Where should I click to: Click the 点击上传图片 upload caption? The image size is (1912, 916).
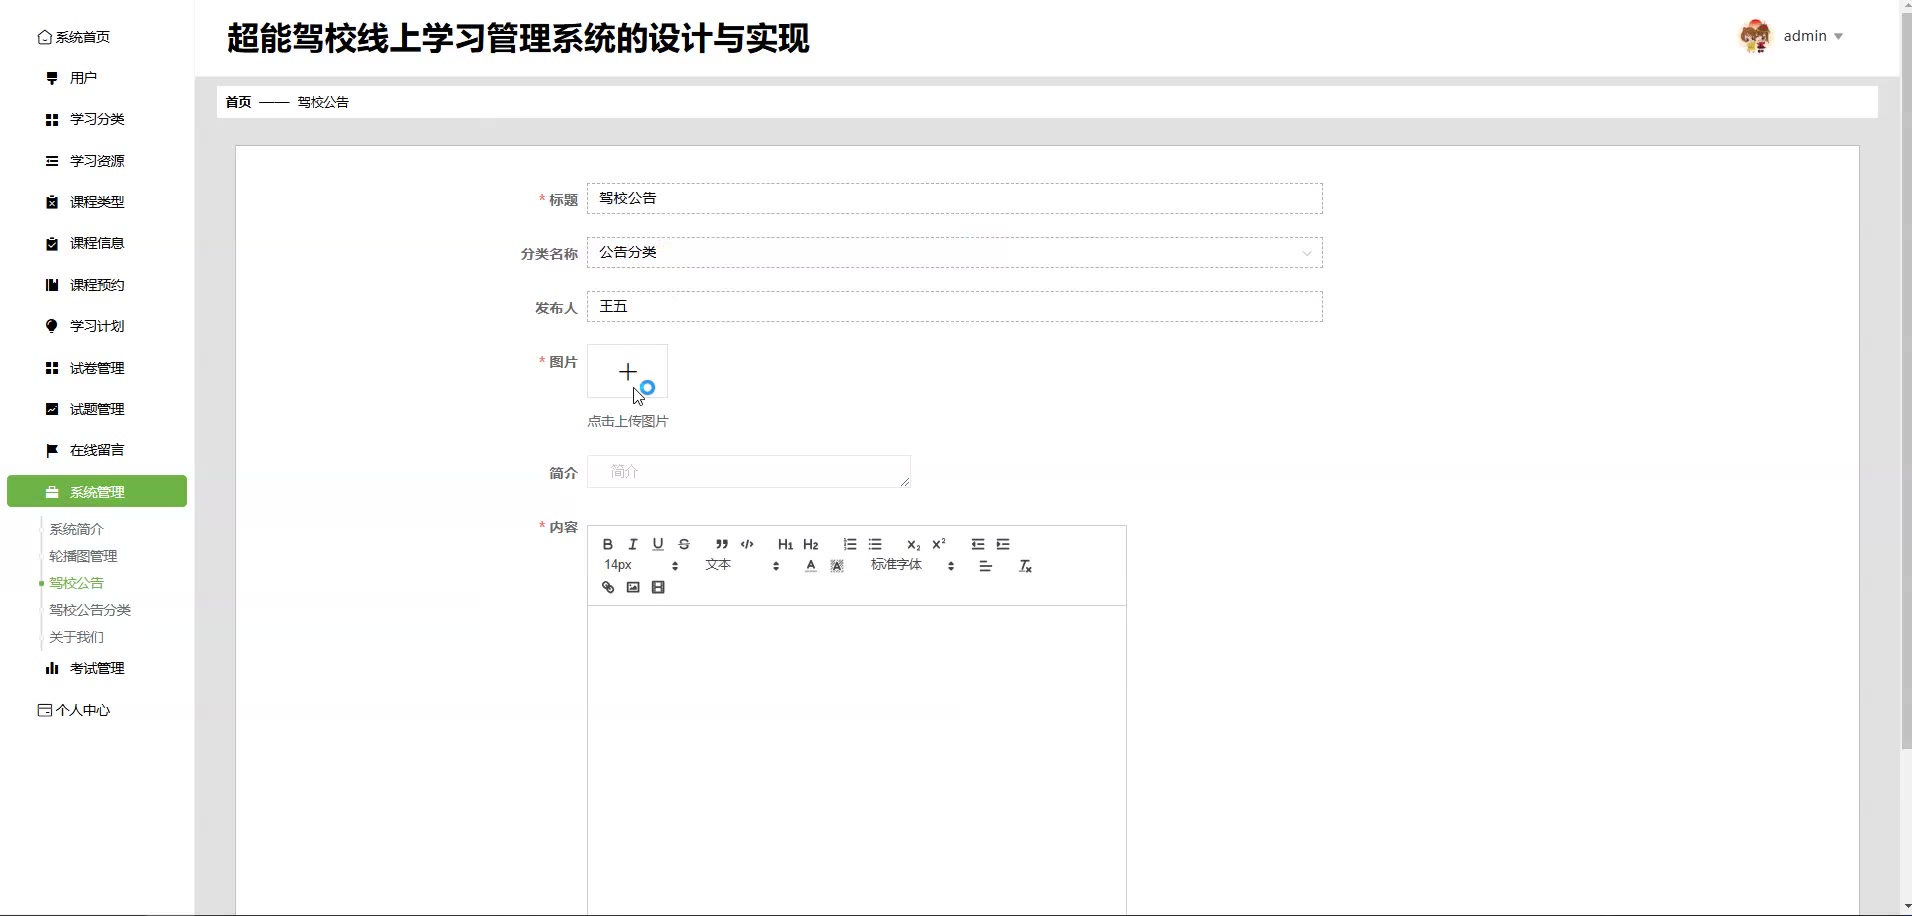point(627,421)
